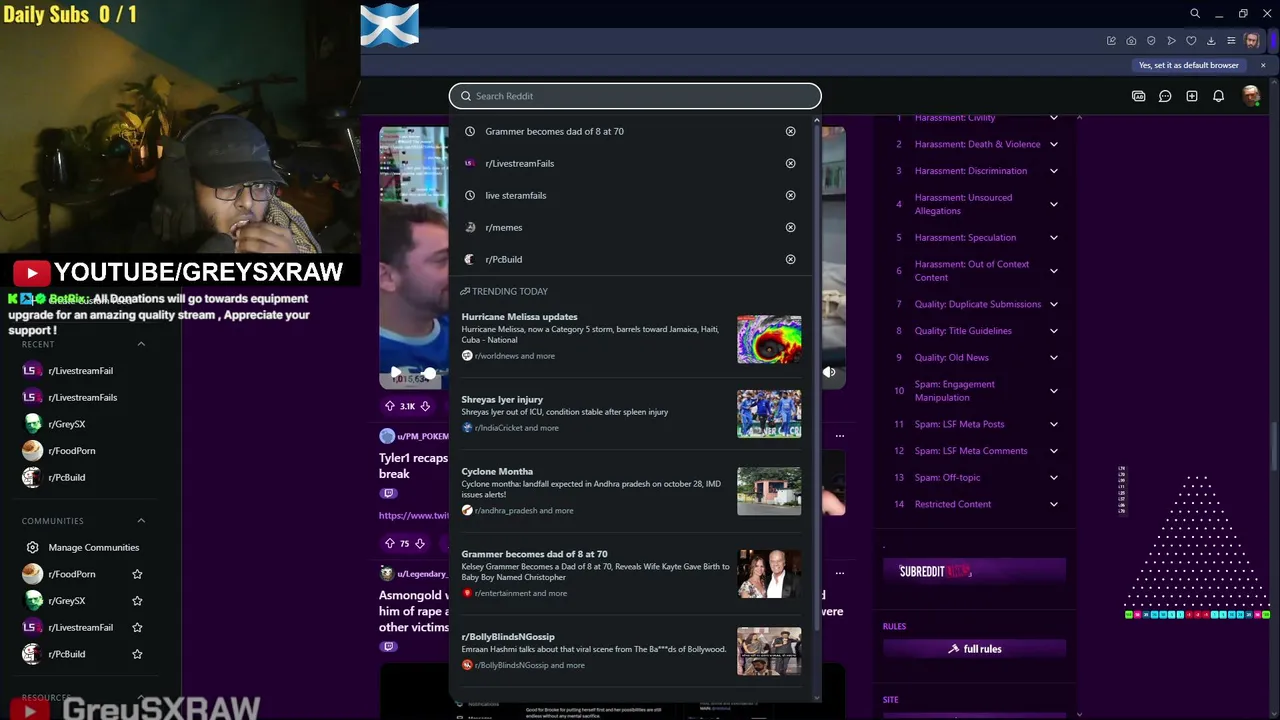Open the browser profile avatar
This screenshot has height=720, width=1280.
pos(1251,41)
